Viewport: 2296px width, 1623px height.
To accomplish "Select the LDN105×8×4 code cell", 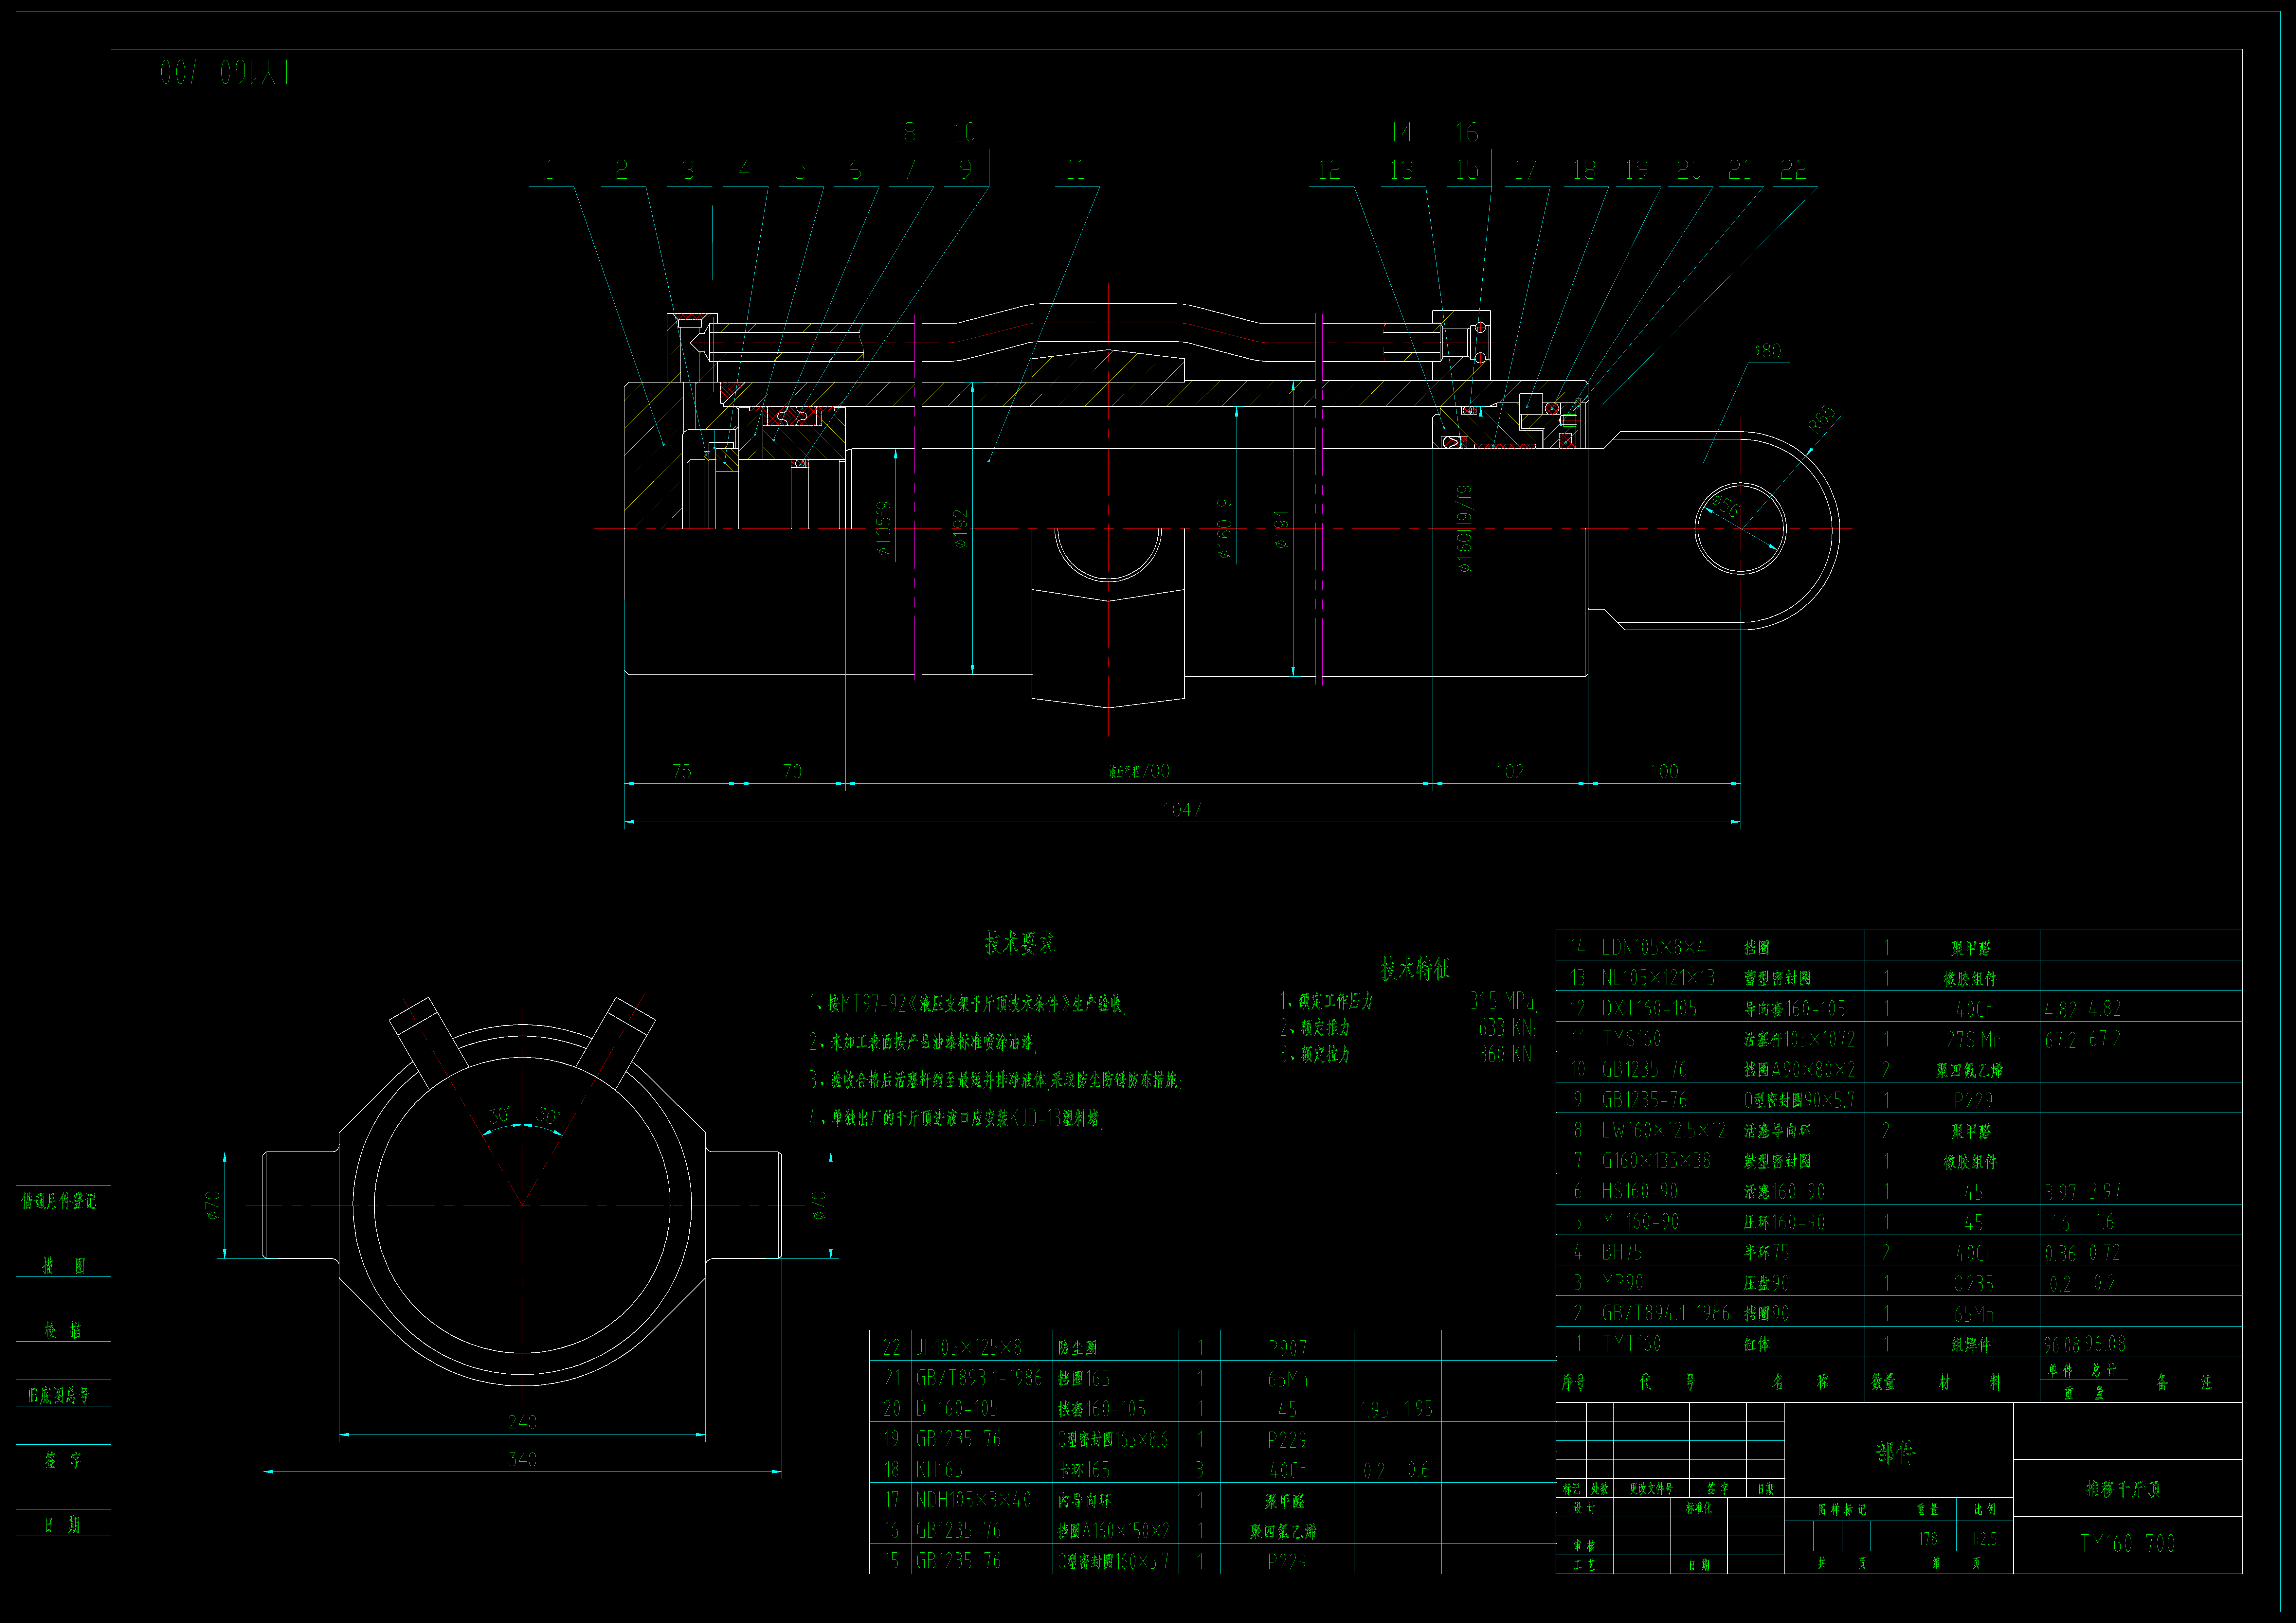I will 1654,947.
